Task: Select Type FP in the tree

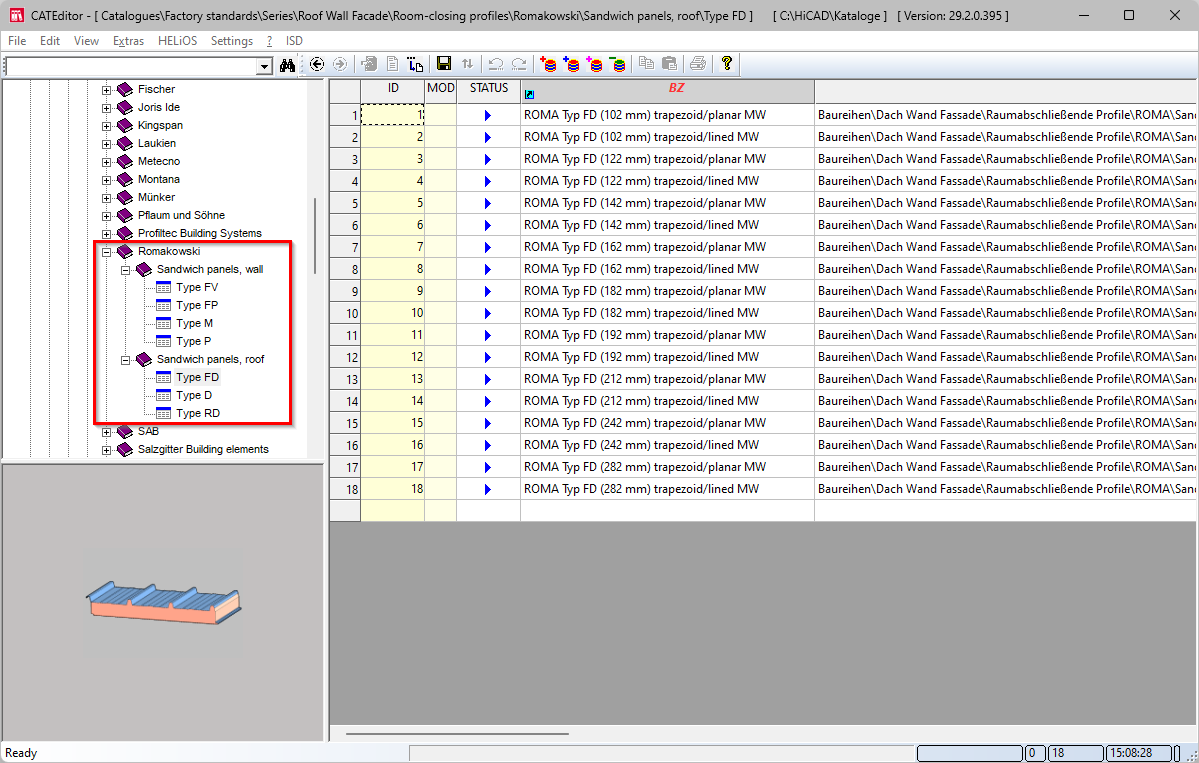Action: [x=197, y=306]
